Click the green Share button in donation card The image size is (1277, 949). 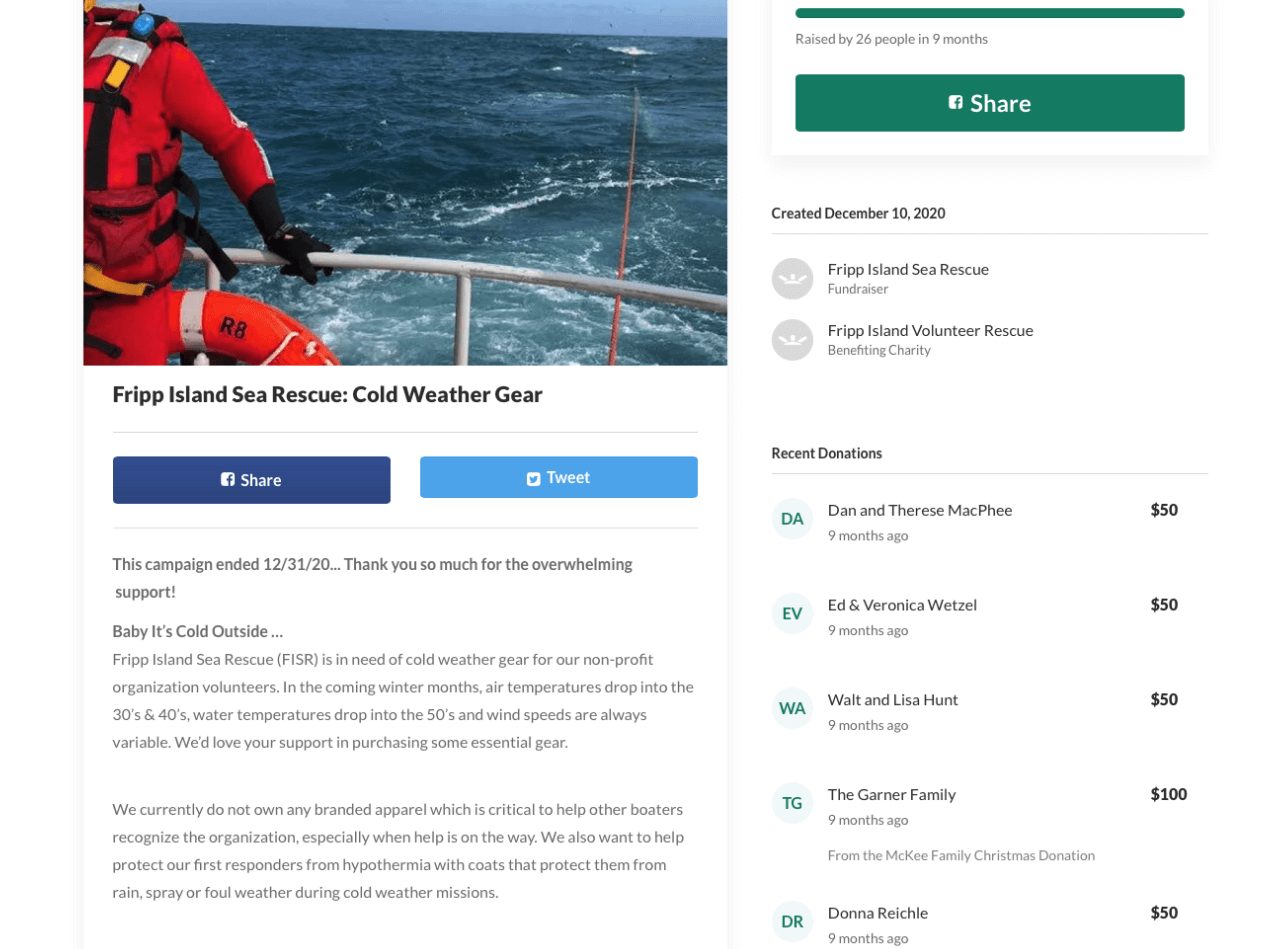989,103
